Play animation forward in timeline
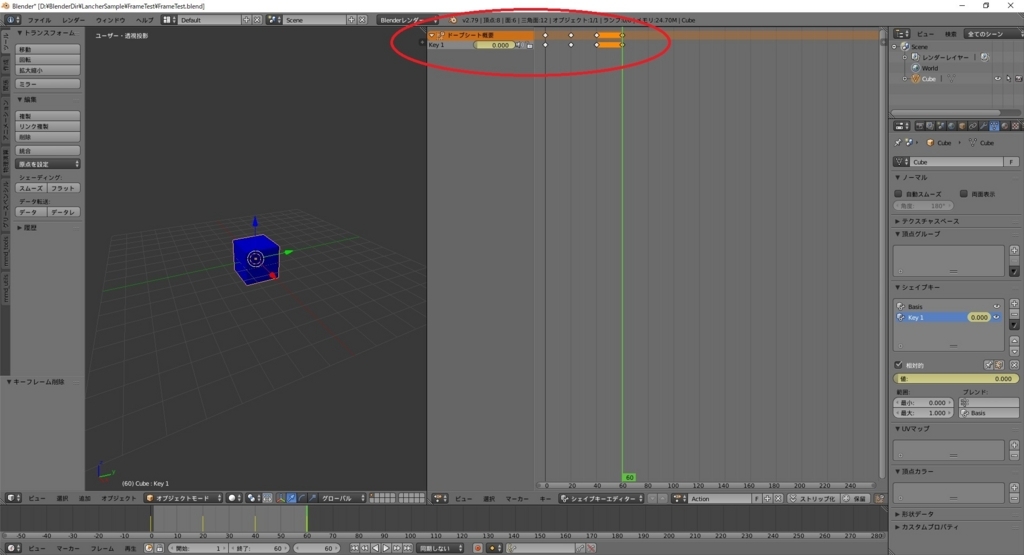Image resolution: width=1024 pixels, height=555 pixels. [x=386, y=548]
